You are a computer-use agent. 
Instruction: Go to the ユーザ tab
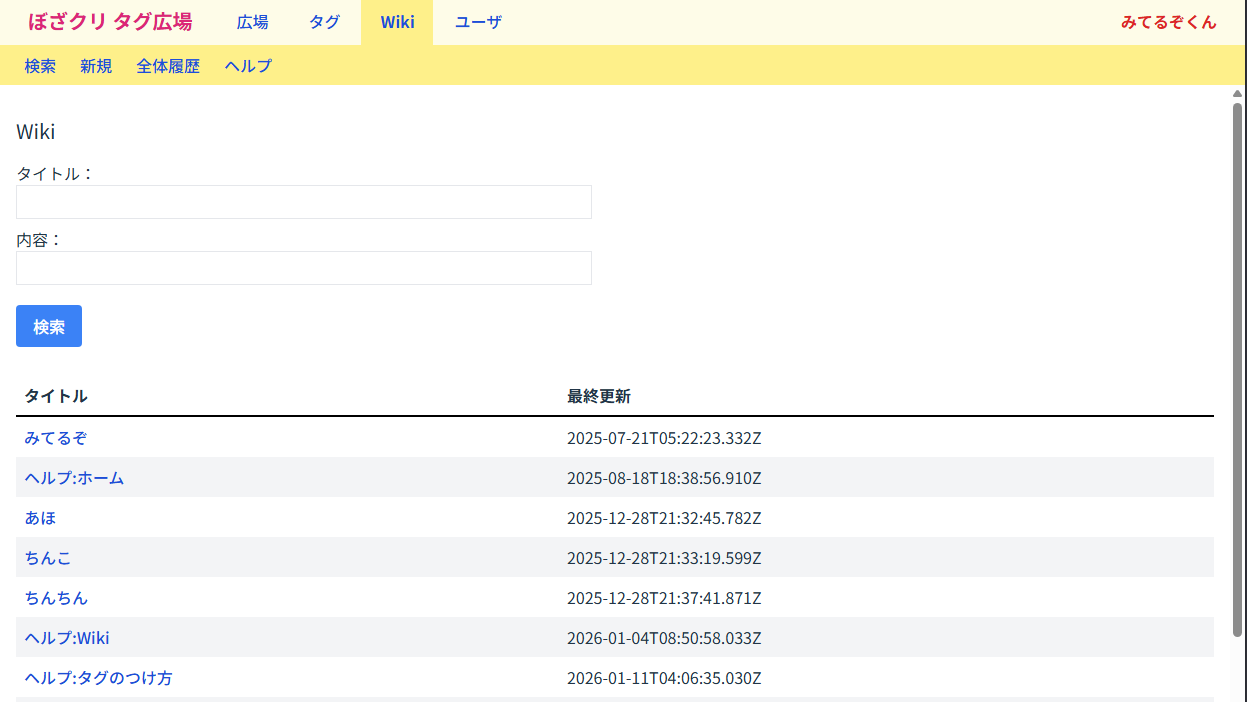pos(478,22)
